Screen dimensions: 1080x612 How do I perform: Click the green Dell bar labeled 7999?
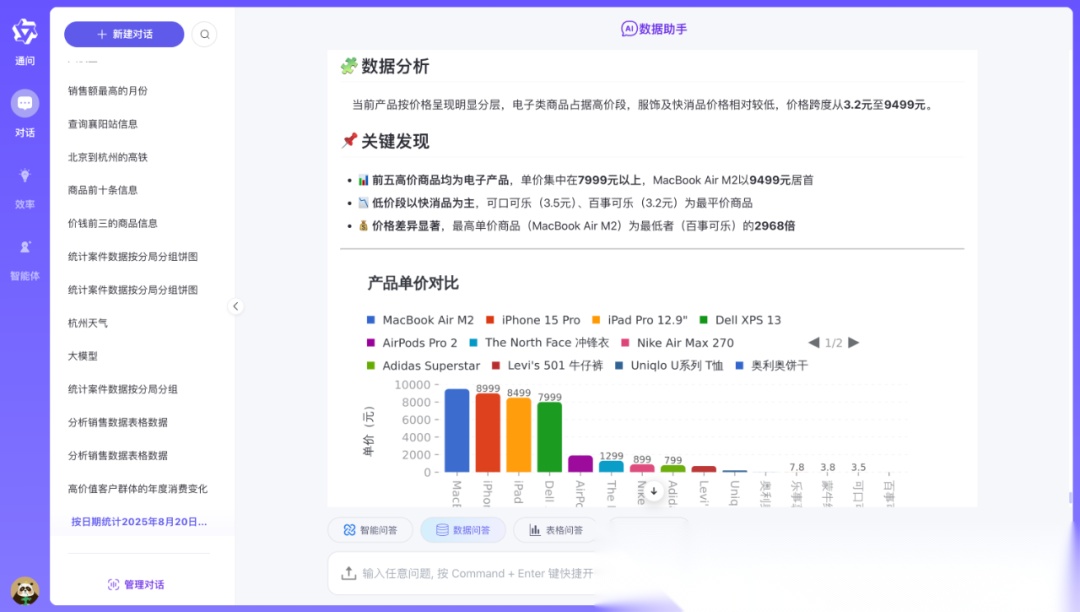coord(550,437)
